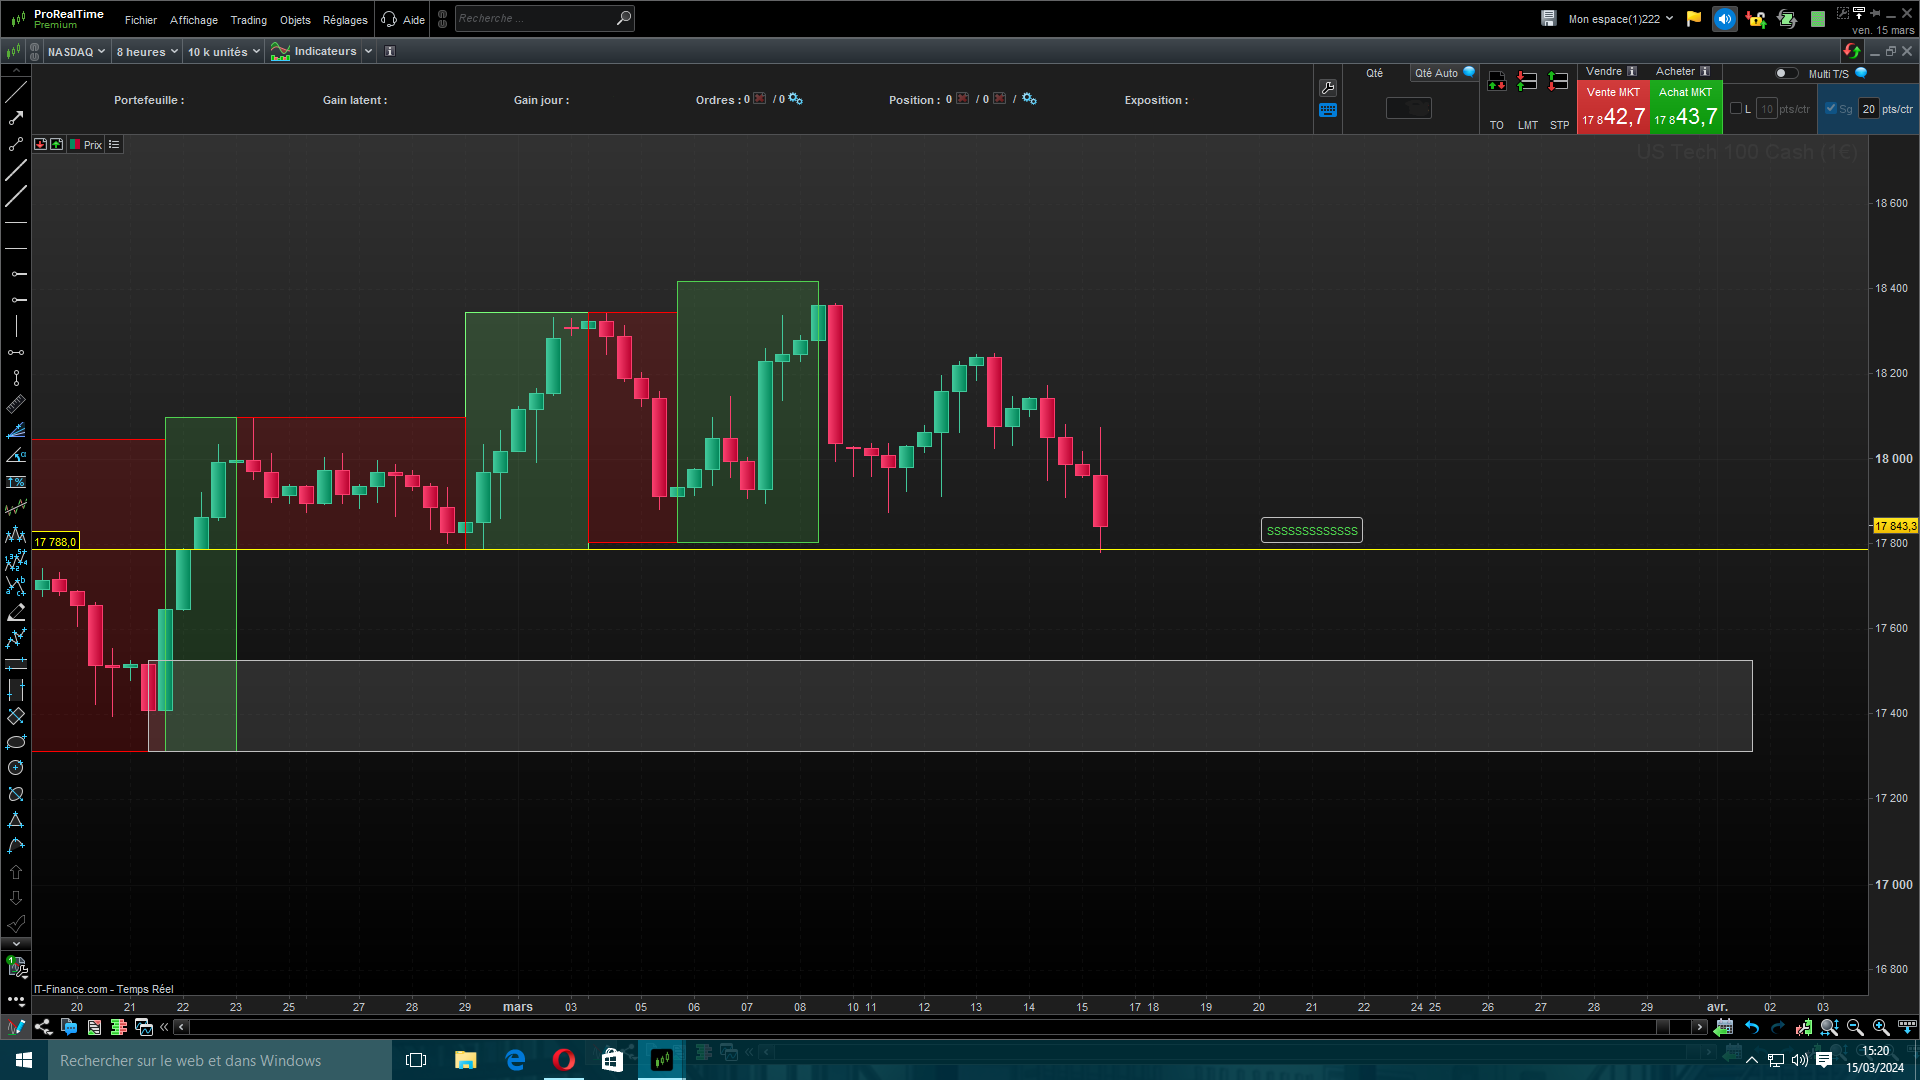Click the undo arrow in bottom toolbar
Screen dimensions: 1920x1080
pyautogui.click(x=1752, y=1027)
